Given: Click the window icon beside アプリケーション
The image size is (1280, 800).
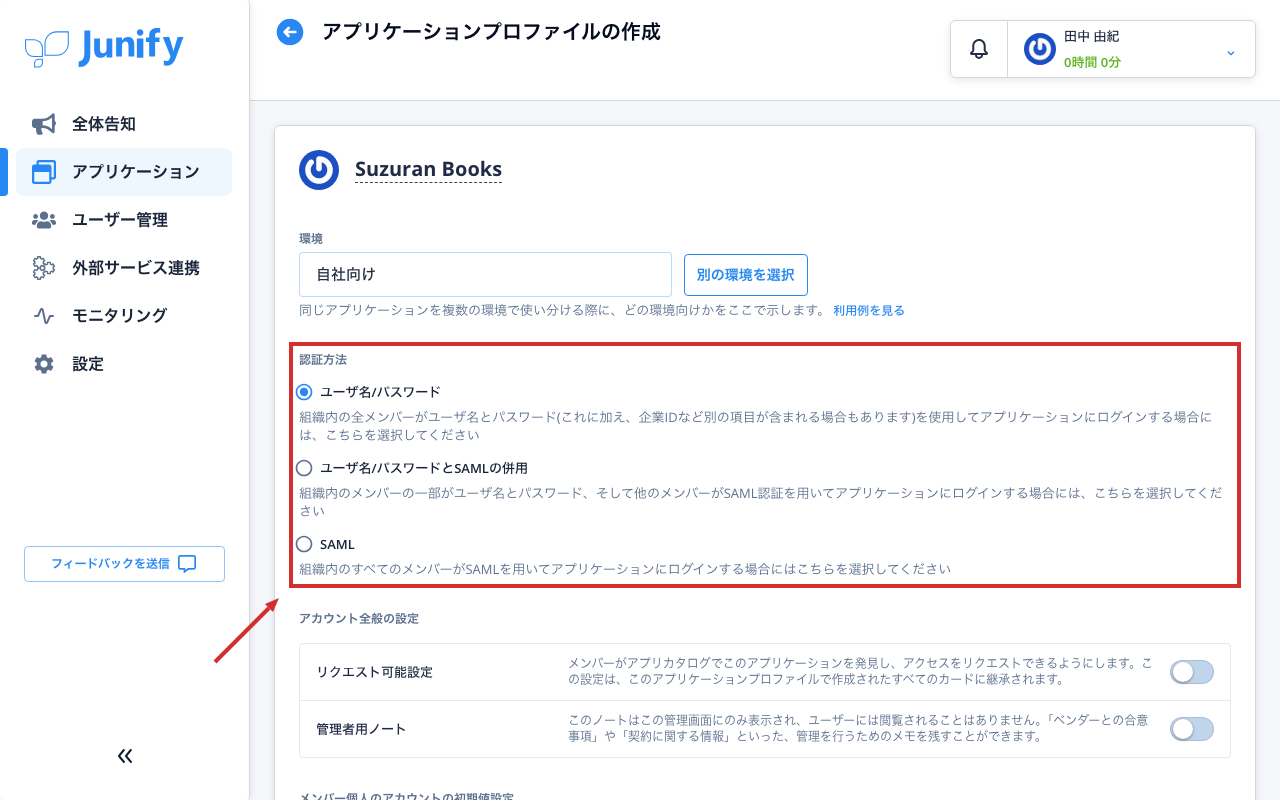Looking at the screenshot, I should tap(44, 172).
